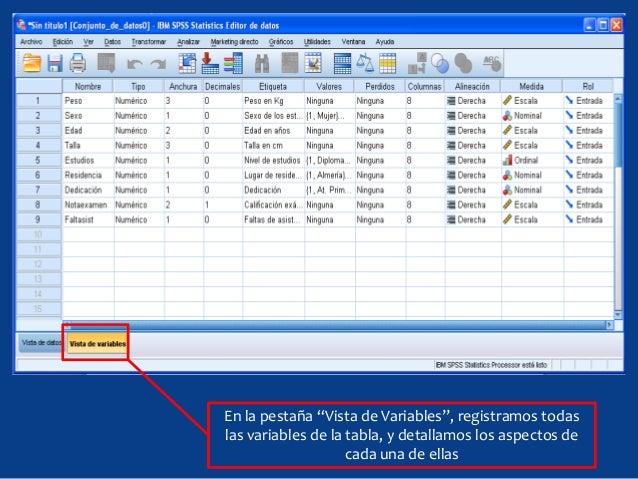Open the Ventana menu
Screen dimensions: 638x479
point(353,42)
